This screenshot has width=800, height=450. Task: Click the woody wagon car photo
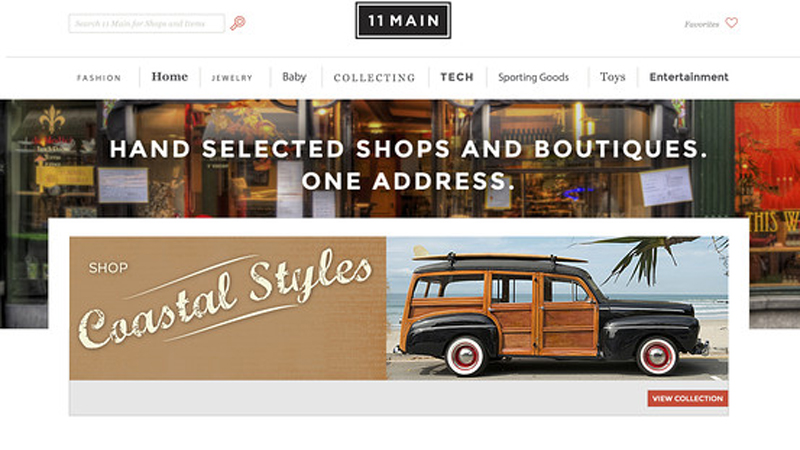[x=557, y=308]
